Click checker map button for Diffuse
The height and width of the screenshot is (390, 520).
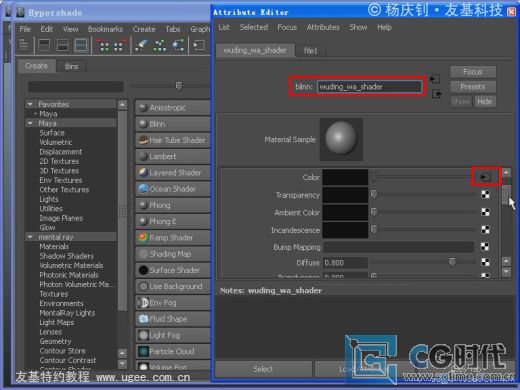point(486,262)
